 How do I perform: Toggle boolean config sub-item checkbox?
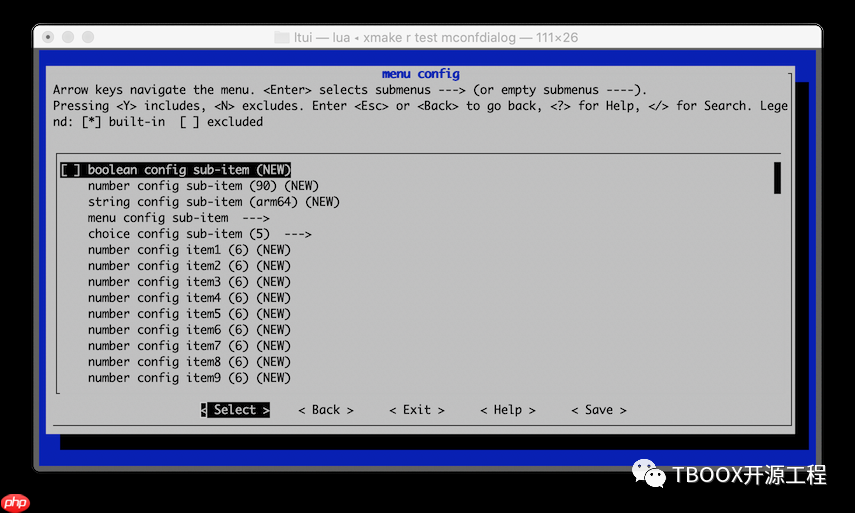coord(70,170)
